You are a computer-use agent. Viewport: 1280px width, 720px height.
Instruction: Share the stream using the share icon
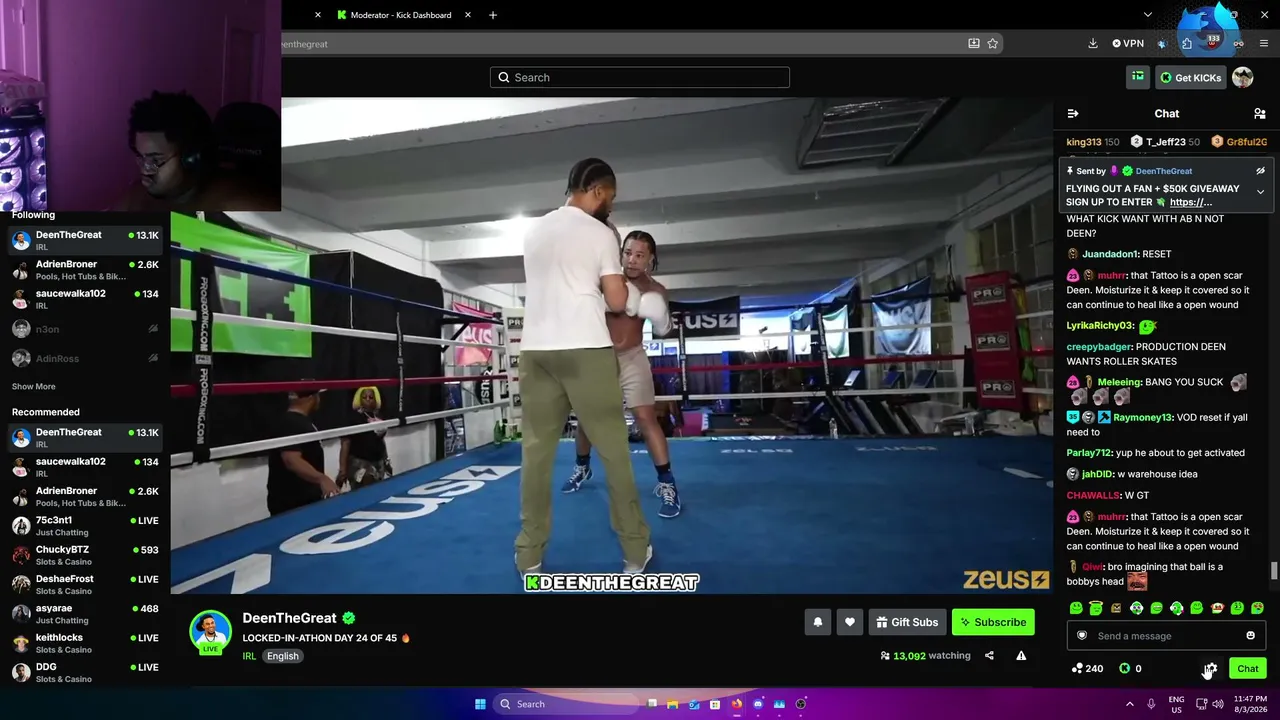pyautogui.click(x=989, y=656)
